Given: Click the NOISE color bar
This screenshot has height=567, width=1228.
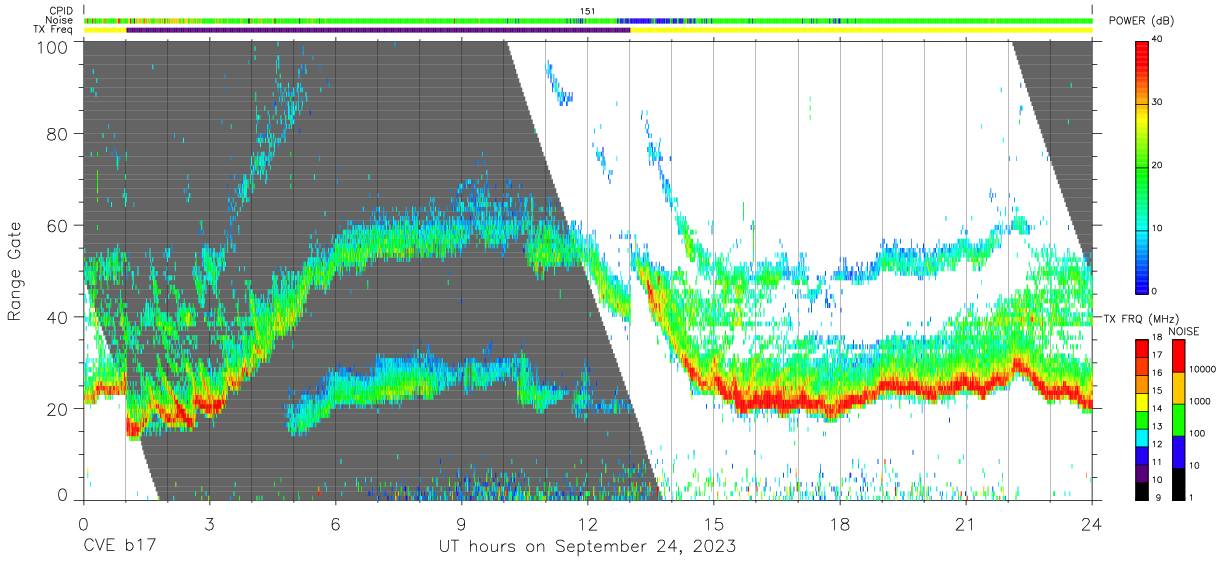Looking at the screenshot, I should tap(1177, 419).
